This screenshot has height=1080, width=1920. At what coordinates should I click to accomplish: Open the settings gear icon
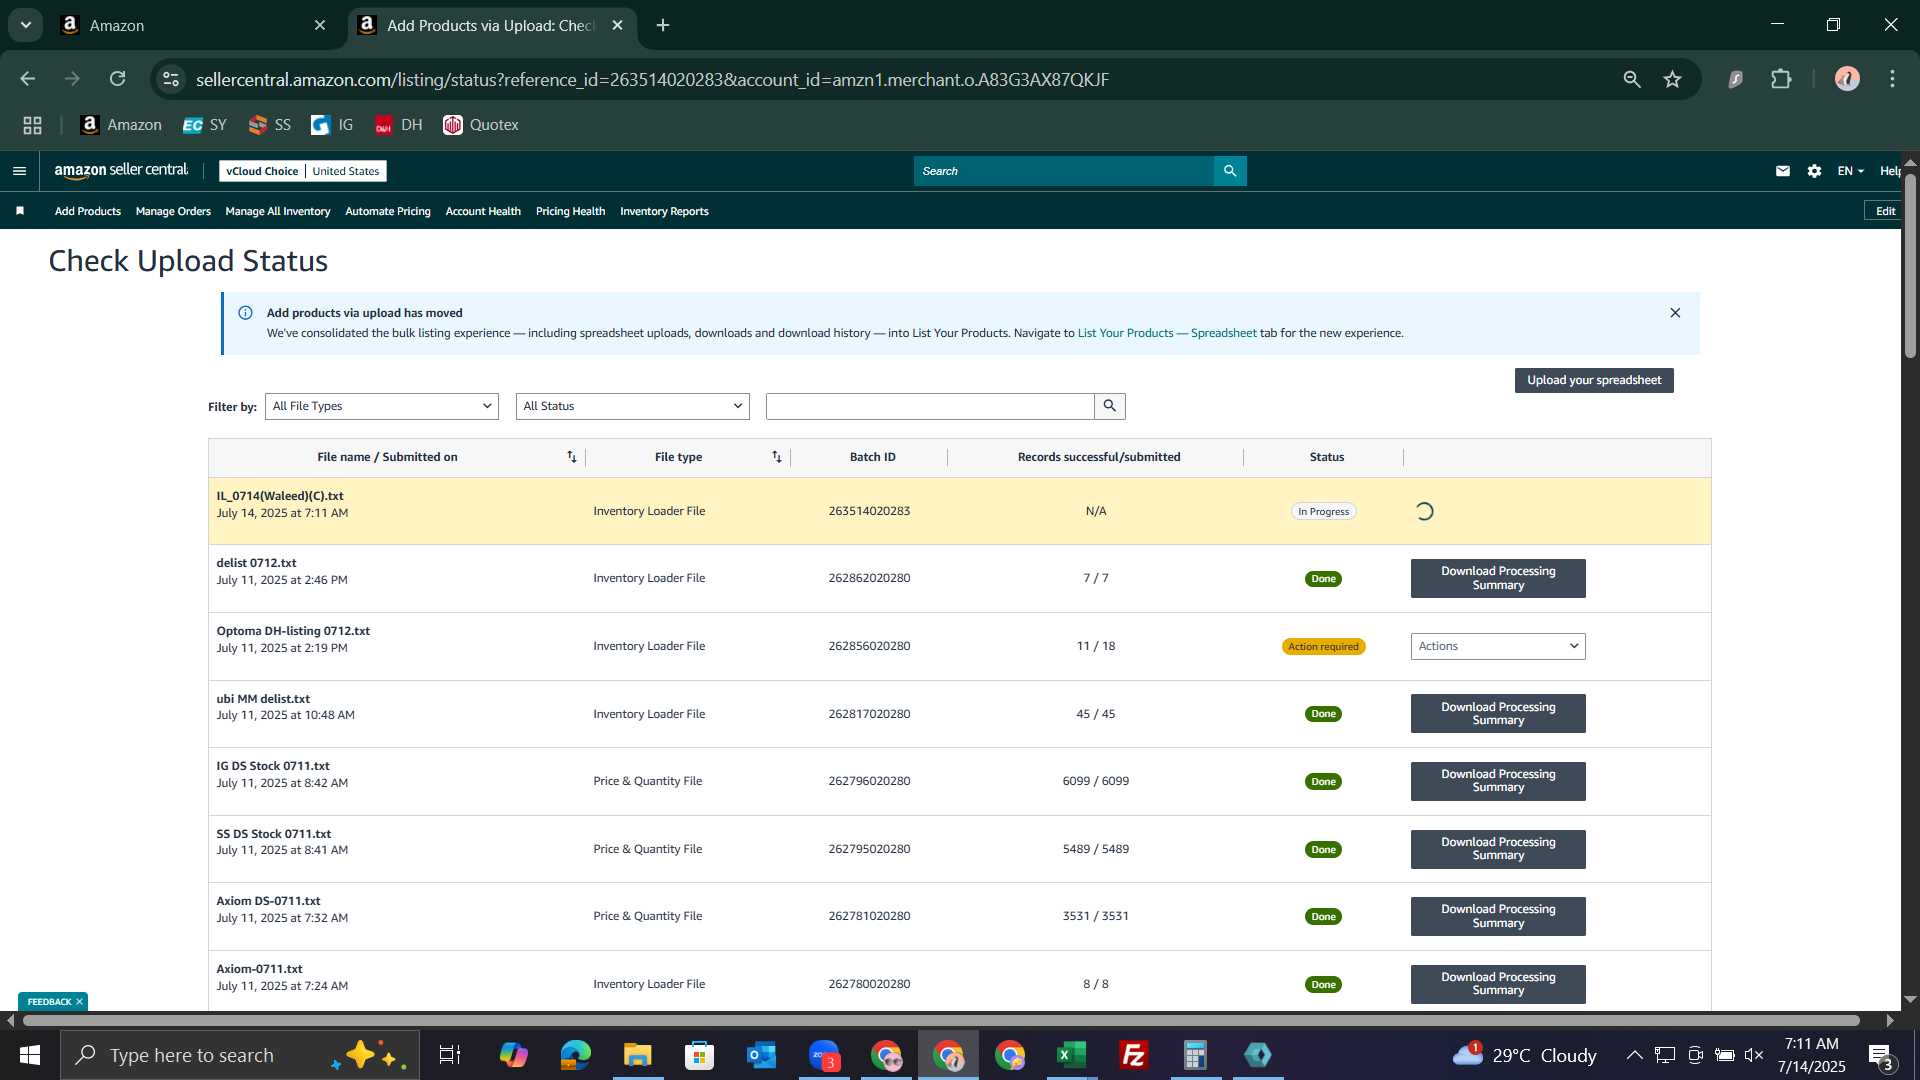click(1814, 171)
